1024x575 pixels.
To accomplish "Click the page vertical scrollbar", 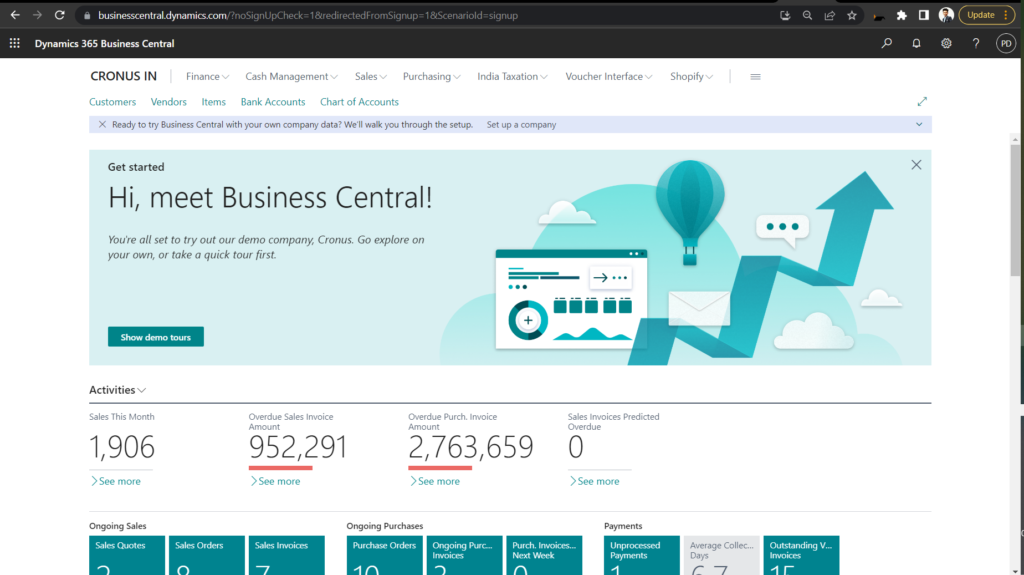I will (x=1015, y=209).
